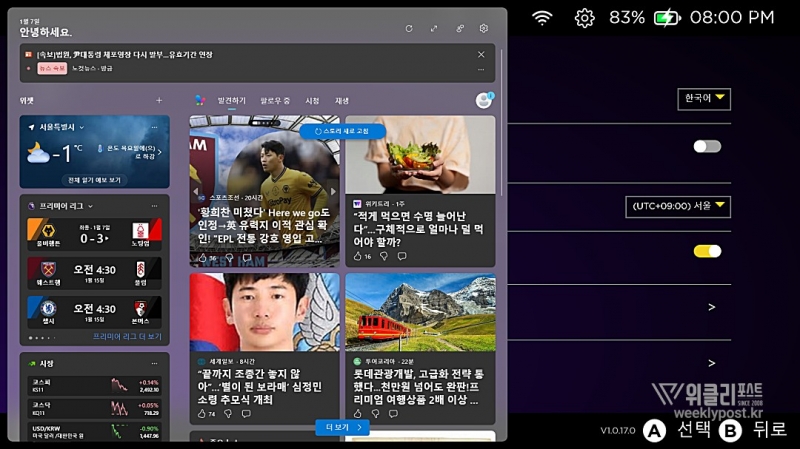Screen dimensions: 800x449
Task: Expand the widgets panel to full view
Action: pos(434,29)
